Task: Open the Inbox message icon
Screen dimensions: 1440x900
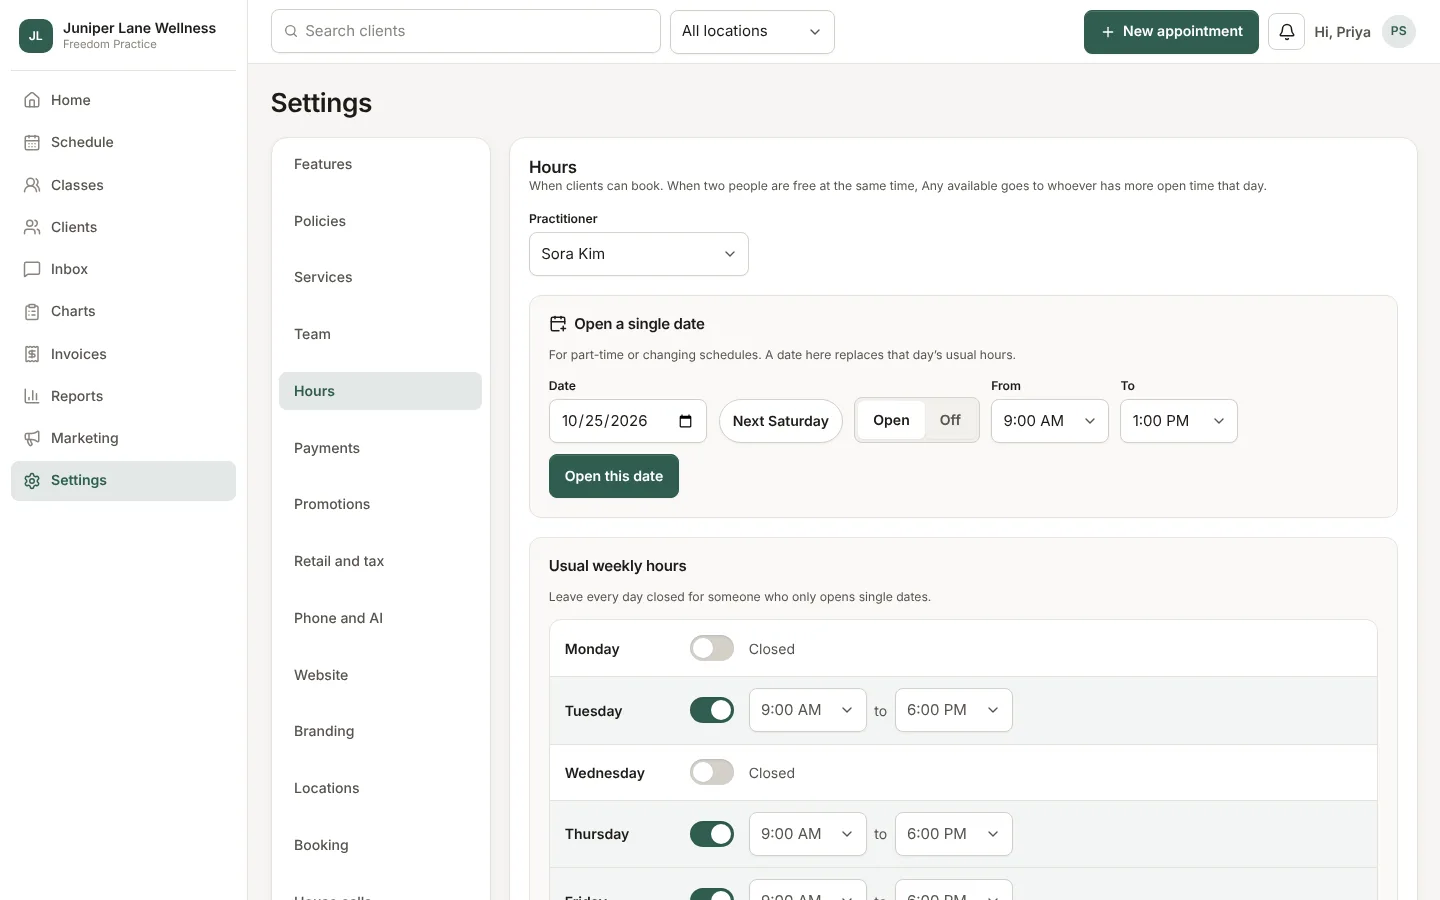Action: 32,269
